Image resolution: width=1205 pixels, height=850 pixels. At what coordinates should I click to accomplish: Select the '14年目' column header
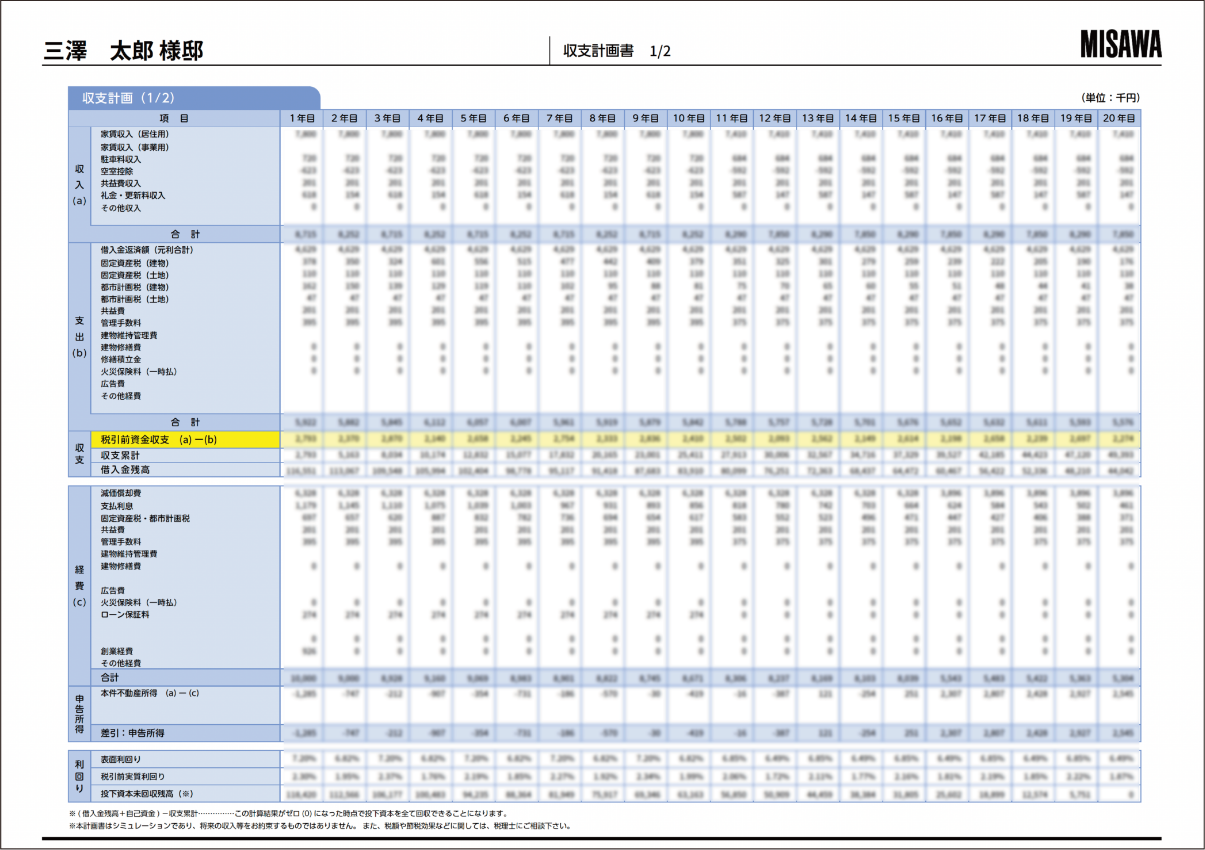861,118
